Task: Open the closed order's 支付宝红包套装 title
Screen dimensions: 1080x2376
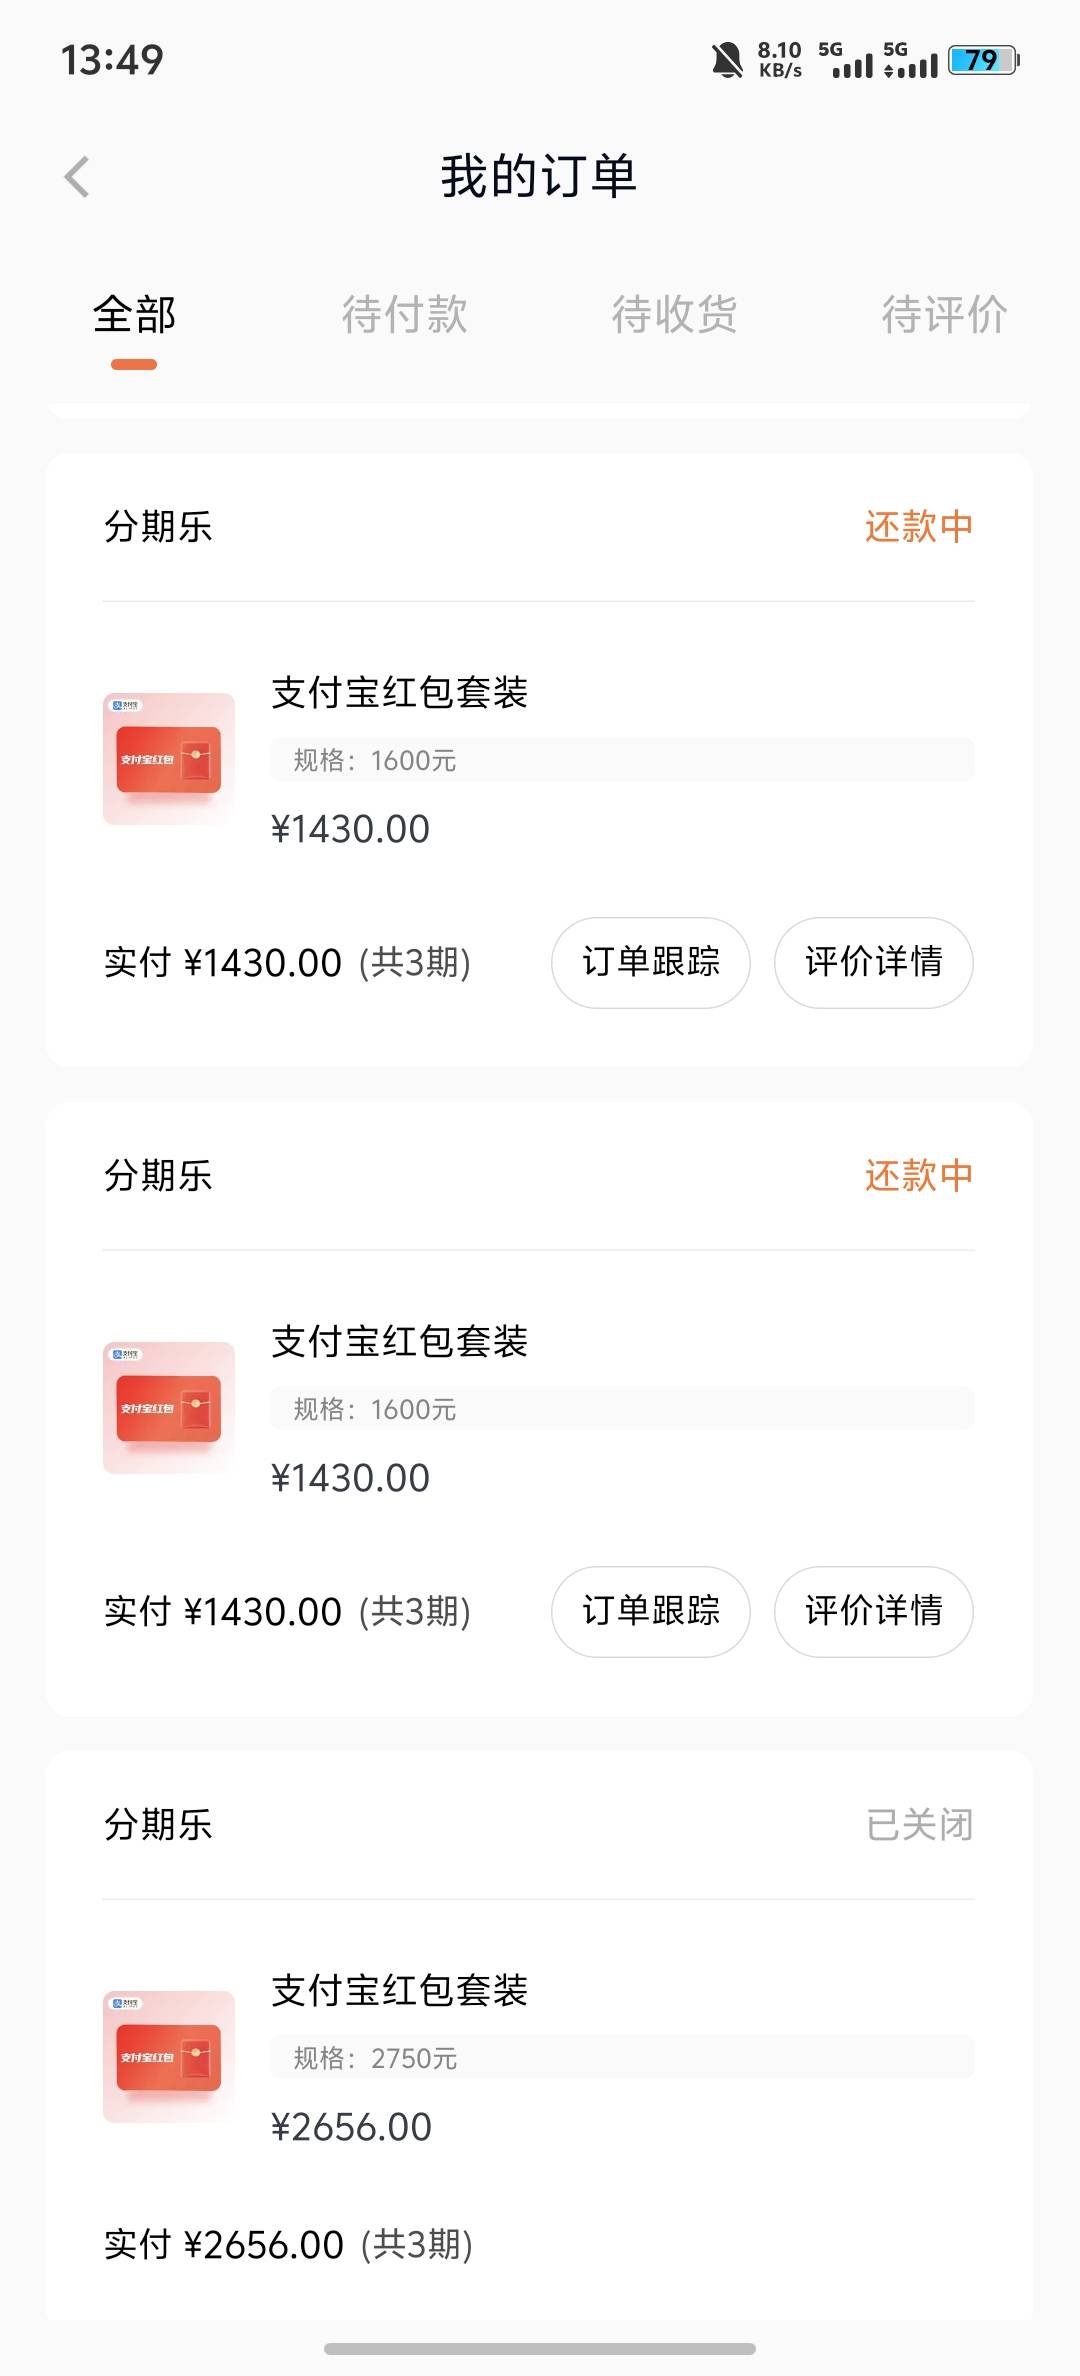Action: (x=400, y=1991)
